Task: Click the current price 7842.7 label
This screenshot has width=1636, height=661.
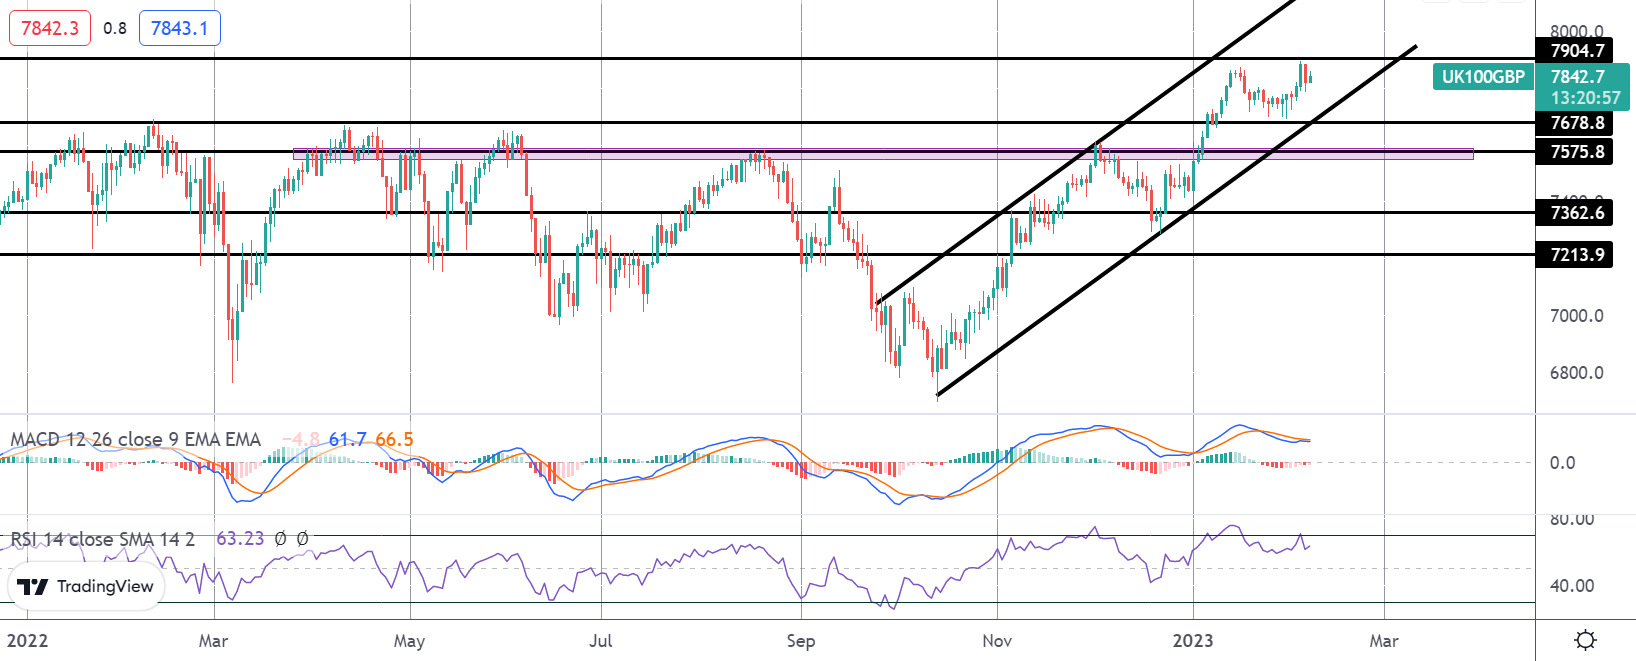Action: [x=1578, y=77]
